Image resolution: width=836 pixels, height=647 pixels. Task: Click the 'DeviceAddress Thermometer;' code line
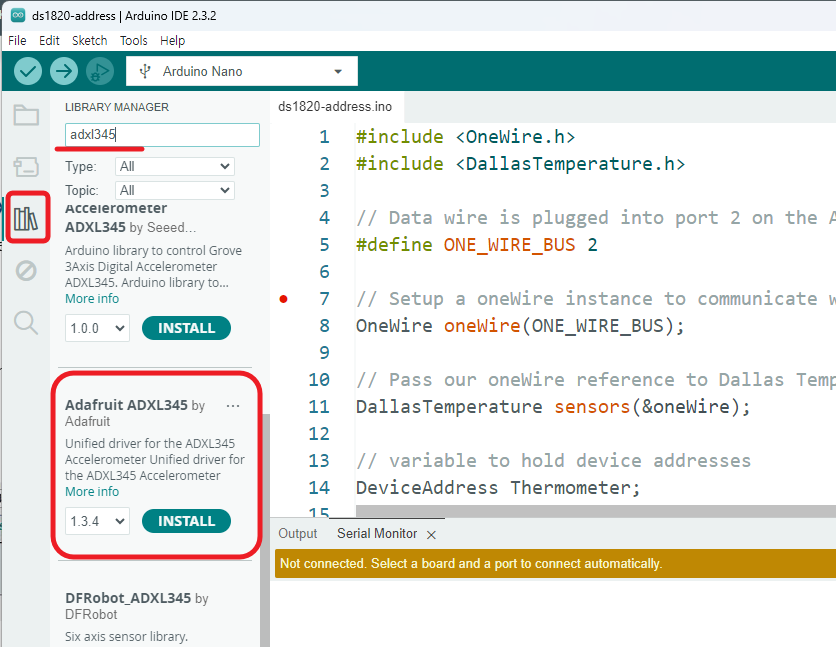[x=498, y=488]
